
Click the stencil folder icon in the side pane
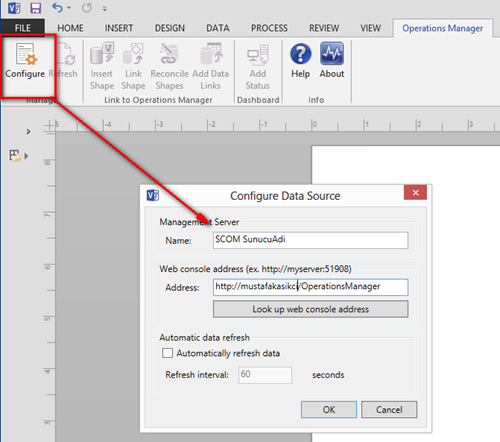[15, 155]
